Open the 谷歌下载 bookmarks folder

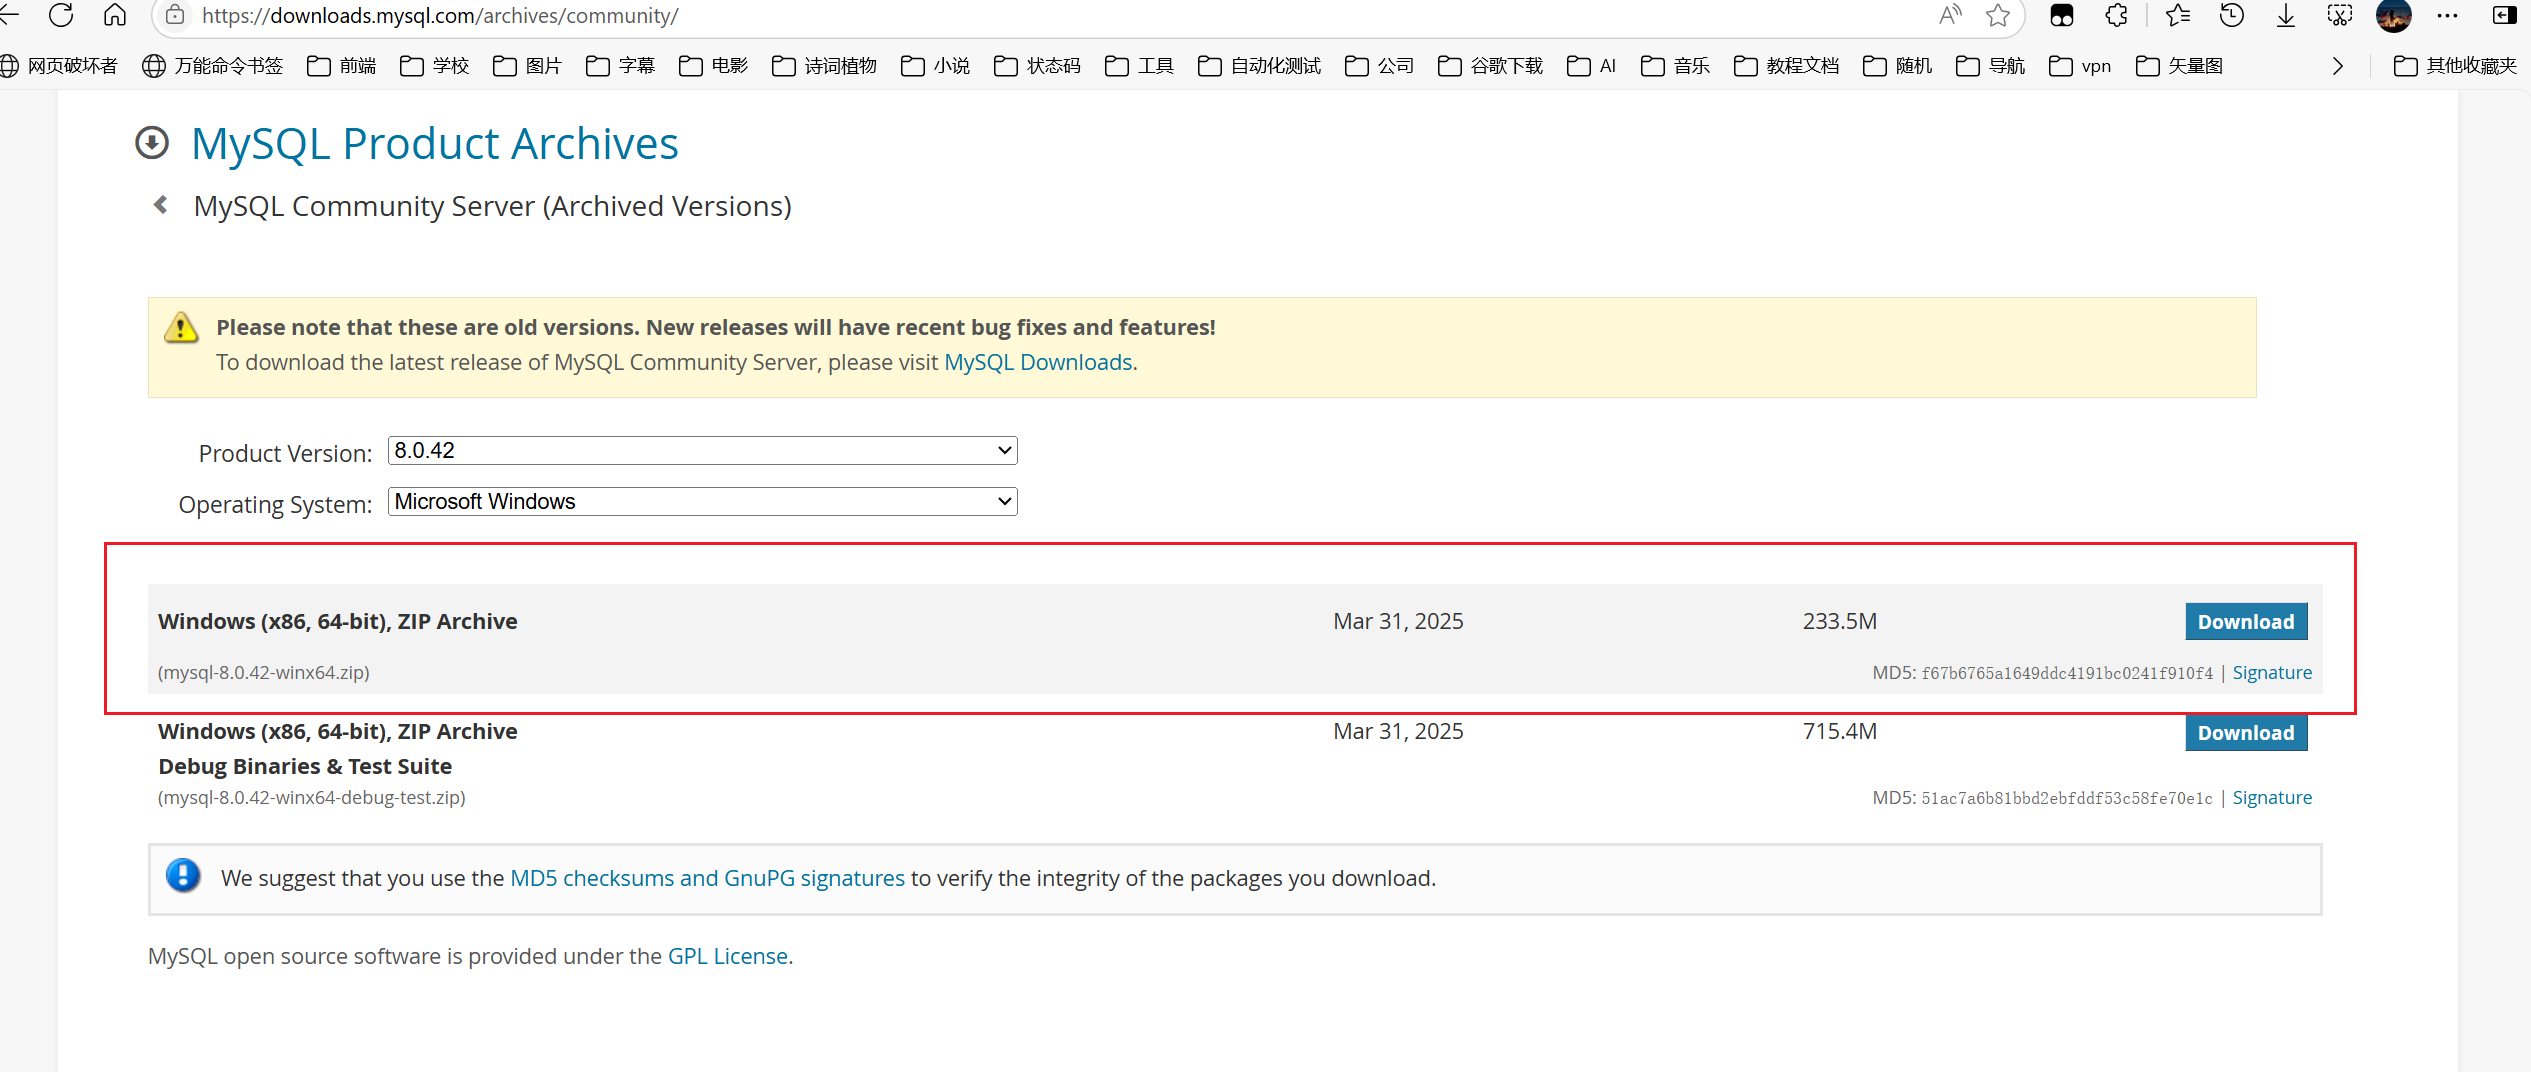coord(1491,66)
